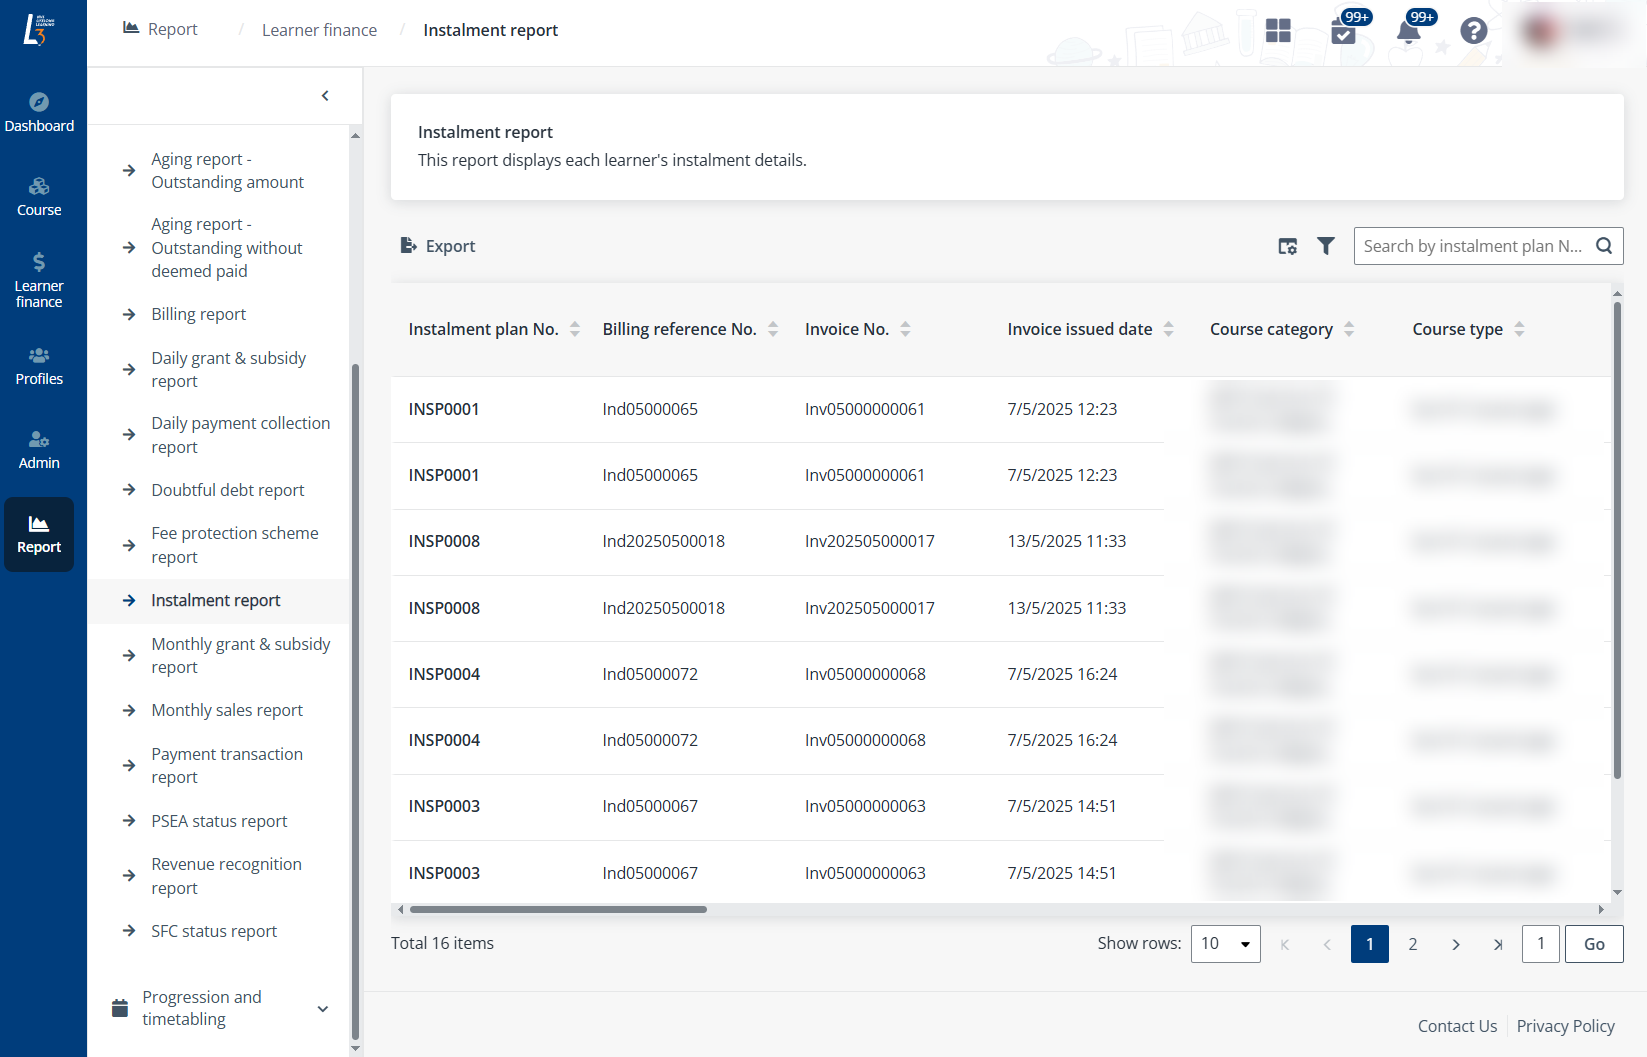Image resolution: width=1647 pixels, height=1057 pixels.
Task: Sort by Invoice issued date column
Action: [x=1168, y=329]
